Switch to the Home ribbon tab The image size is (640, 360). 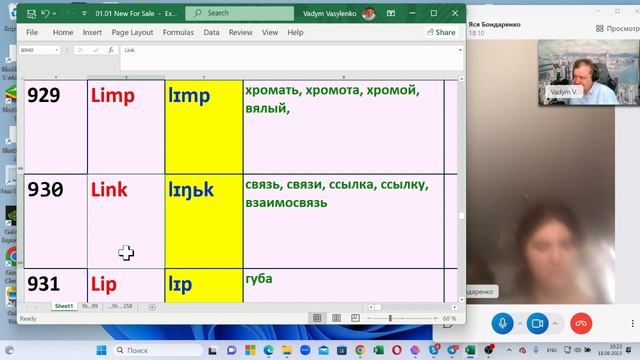click(63, 32)
